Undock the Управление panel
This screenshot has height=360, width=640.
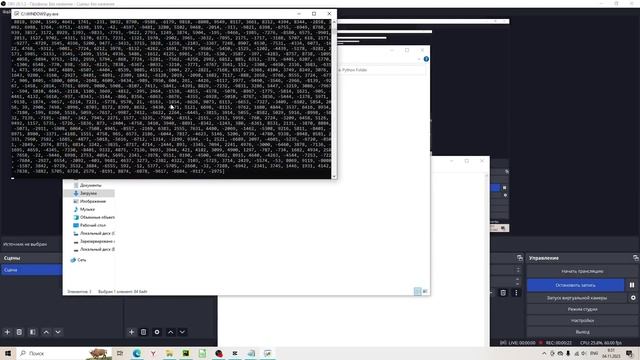click(x=636, y=258)
